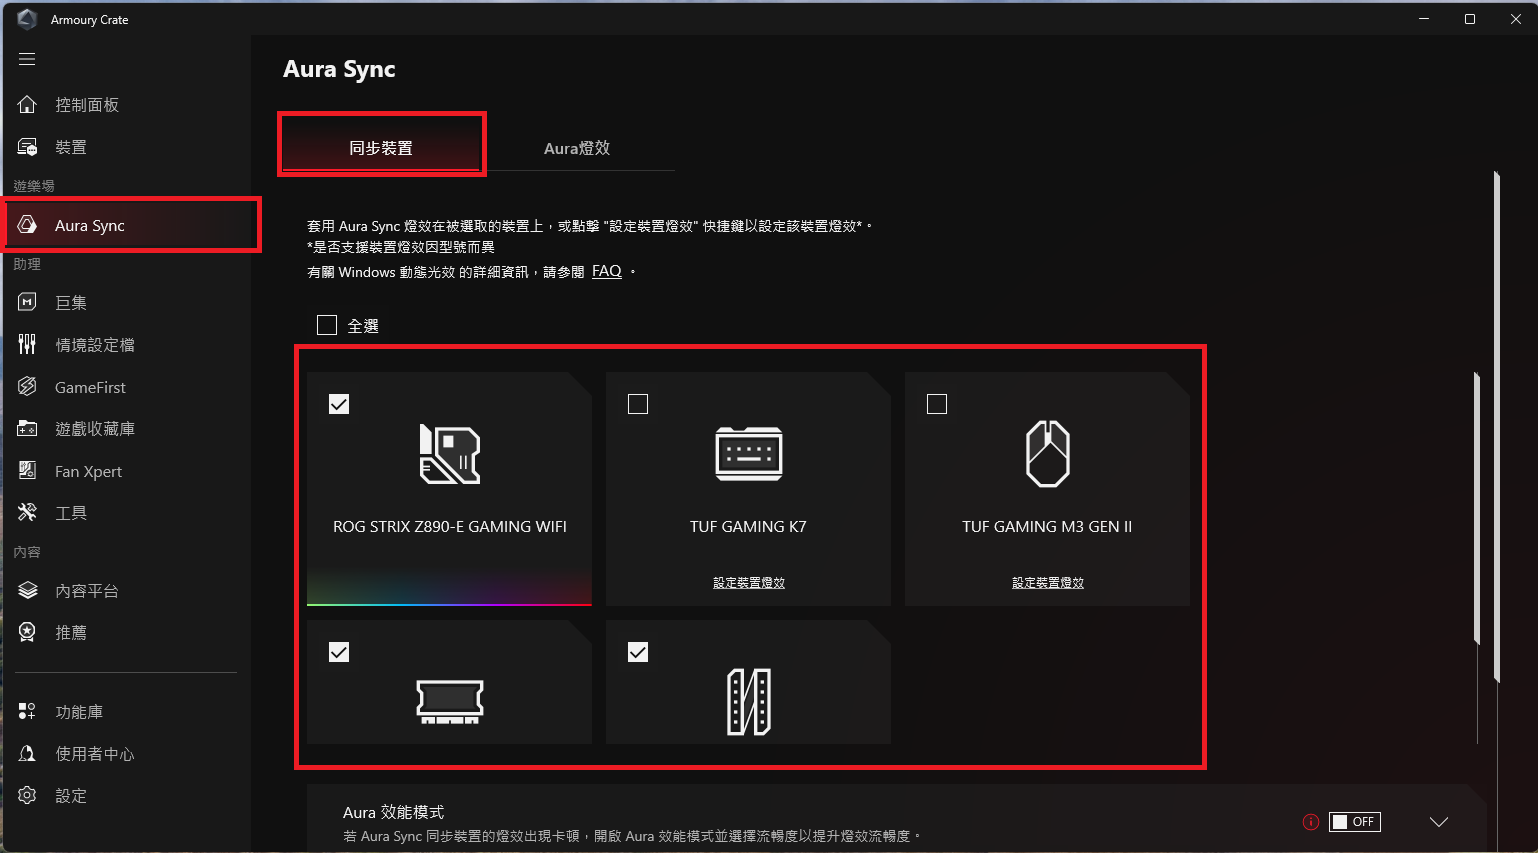Open 內容平台 in the sidebar
Image resolution: width=1538 pixels, height=853 pixels.
87,590
